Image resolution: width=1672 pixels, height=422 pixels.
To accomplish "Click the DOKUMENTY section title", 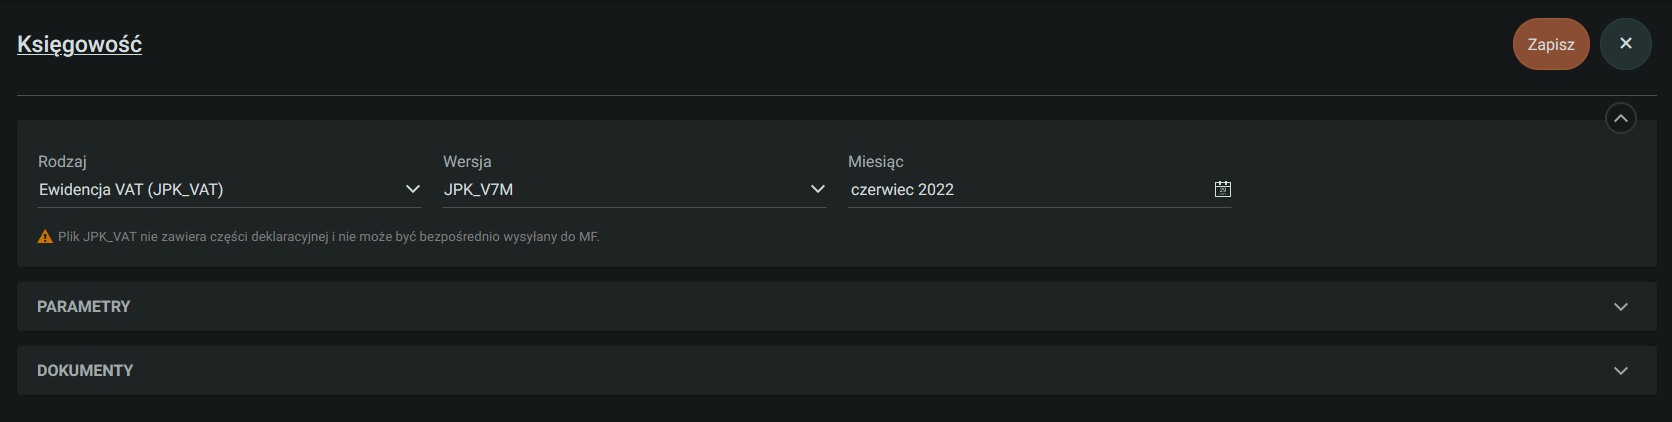I will pos(85,371).
